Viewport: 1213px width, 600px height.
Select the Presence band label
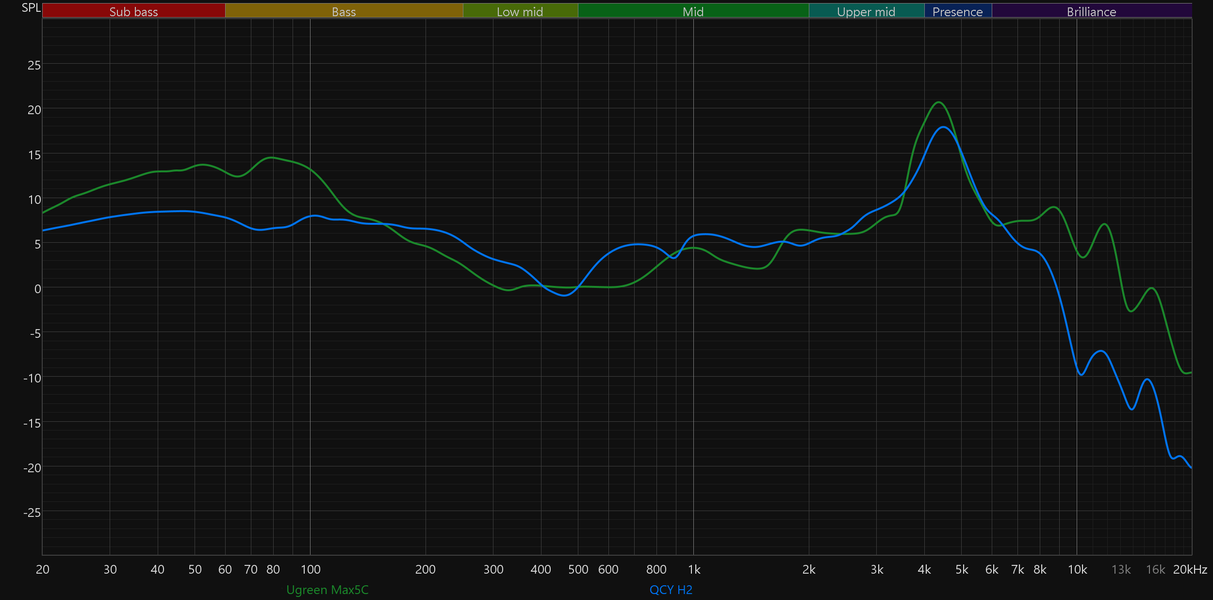(x=958, y=12)
